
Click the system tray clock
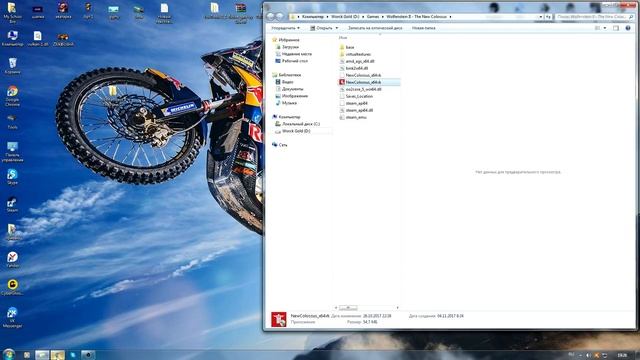(x=622, y=355)
